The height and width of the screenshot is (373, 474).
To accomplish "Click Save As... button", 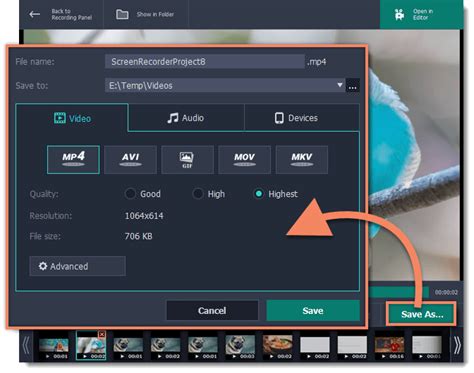I will 422,314.
